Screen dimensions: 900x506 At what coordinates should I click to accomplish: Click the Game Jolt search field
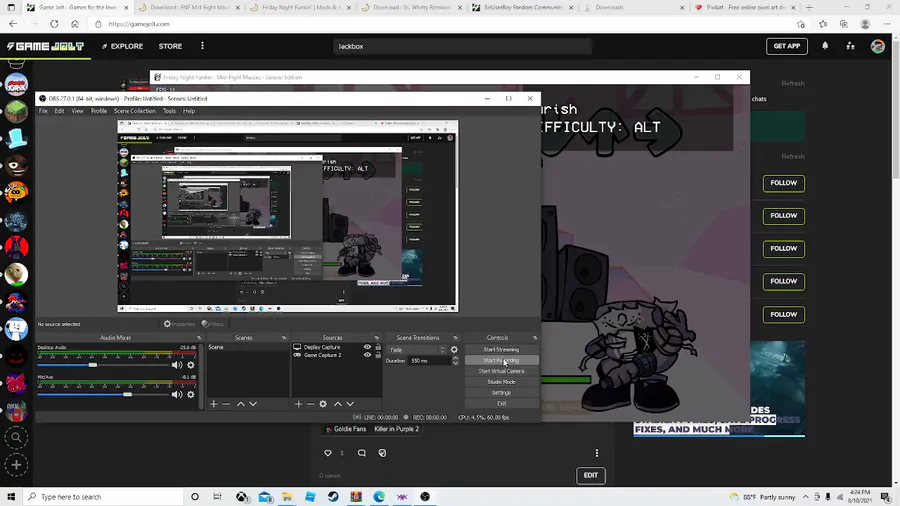click(462, 46)
